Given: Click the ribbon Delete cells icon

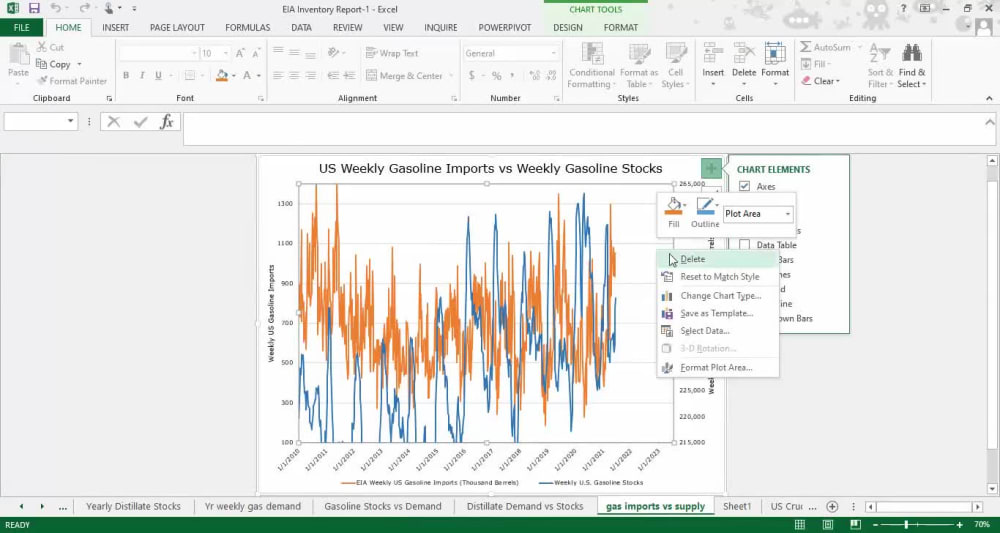Looking at the screenshot, I should tap(744, 53).
